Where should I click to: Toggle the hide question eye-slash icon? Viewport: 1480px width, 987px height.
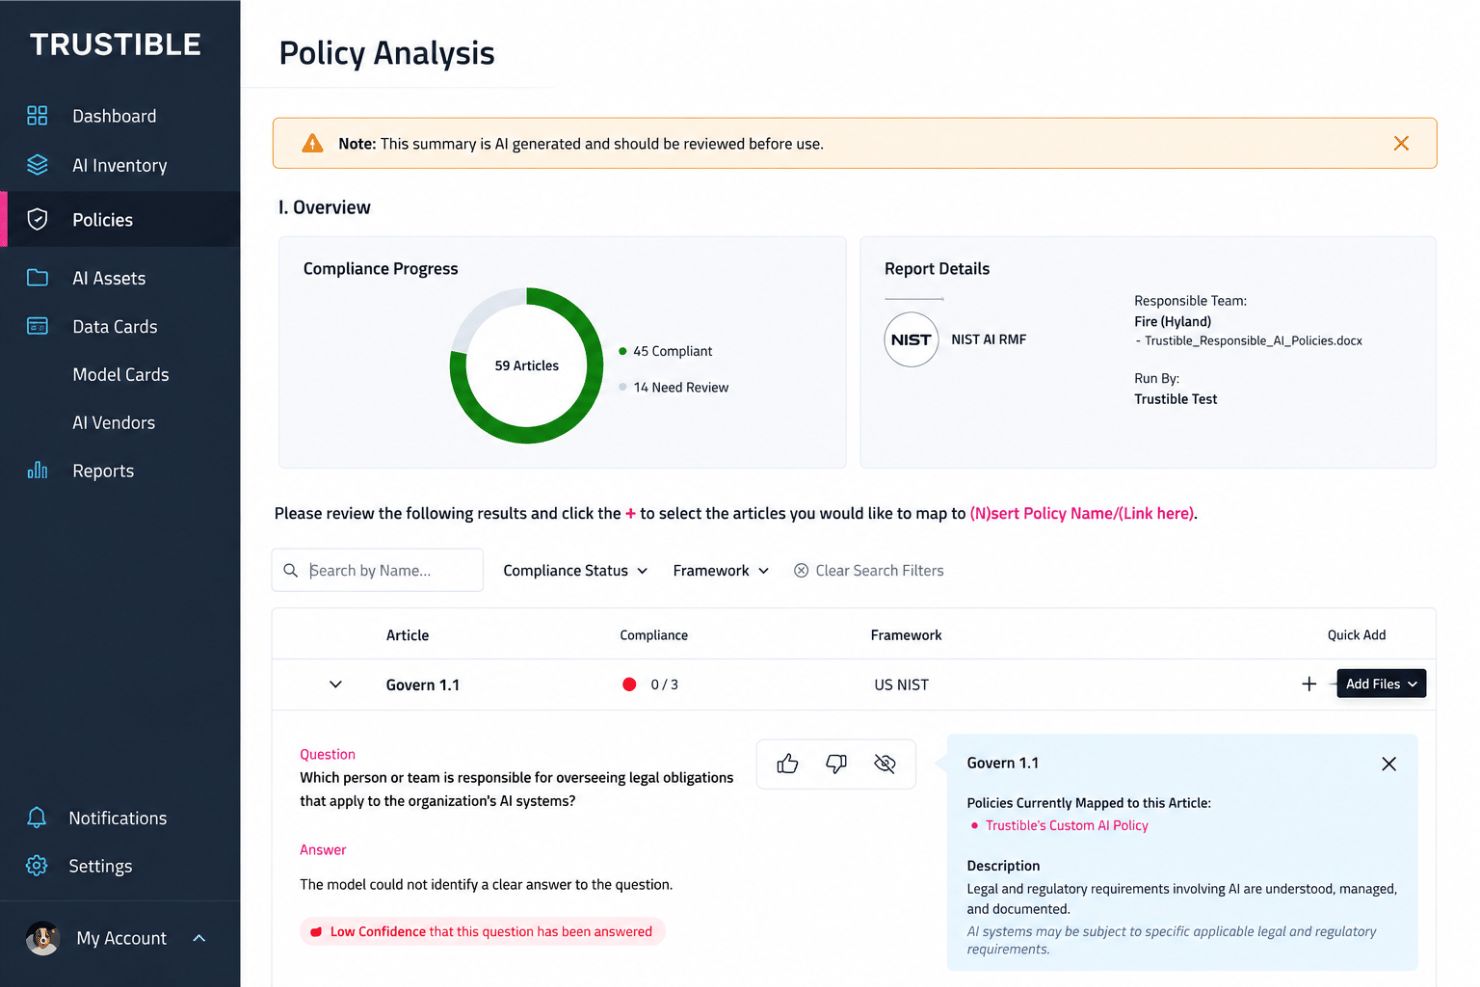885,764
